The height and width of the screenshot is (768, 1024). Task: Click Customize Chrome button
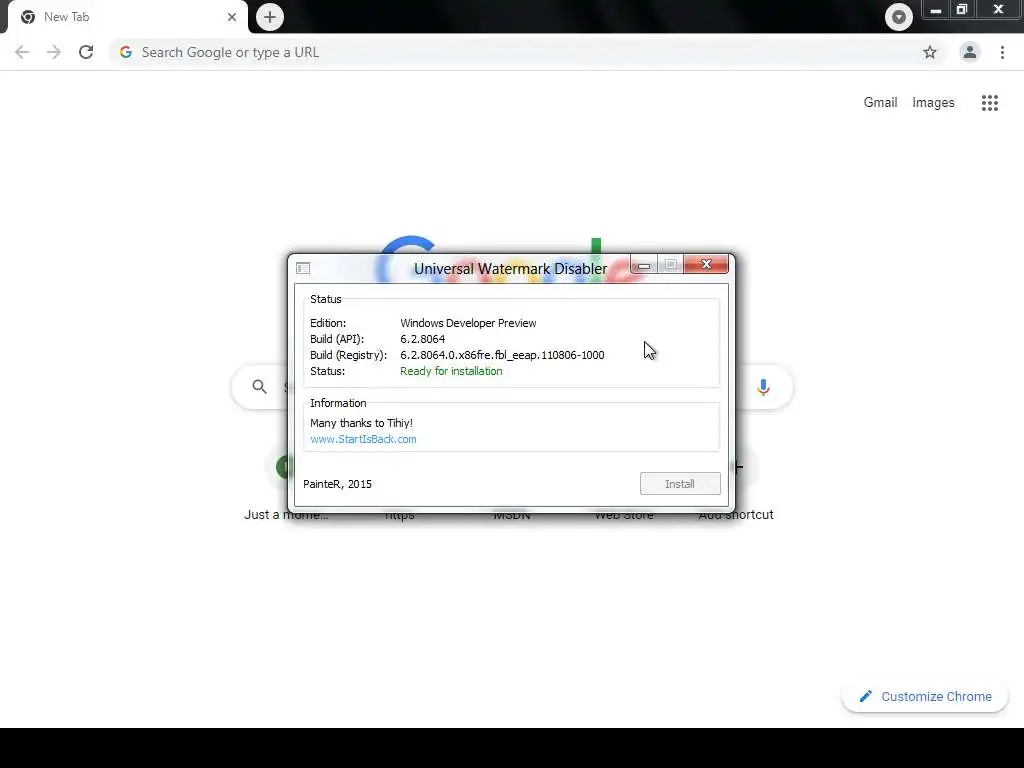click(x=925, y=696)
